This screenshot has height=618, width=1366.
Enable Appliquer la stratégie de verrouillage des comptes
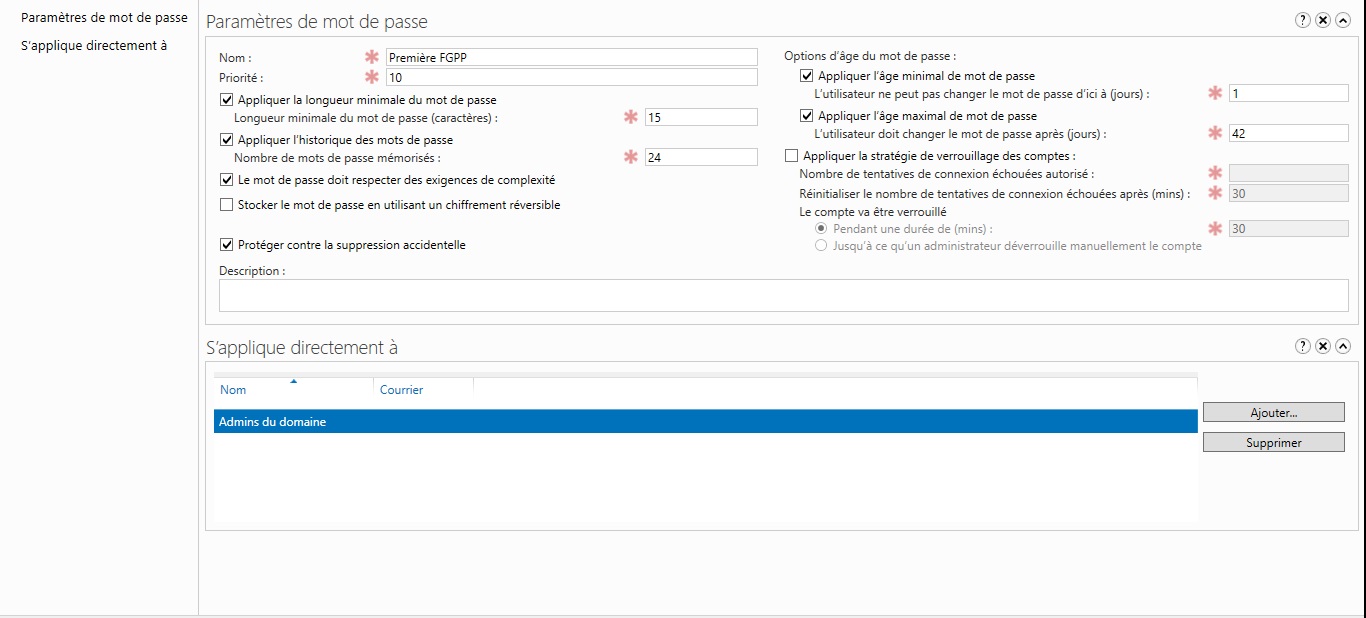[792, 156]
